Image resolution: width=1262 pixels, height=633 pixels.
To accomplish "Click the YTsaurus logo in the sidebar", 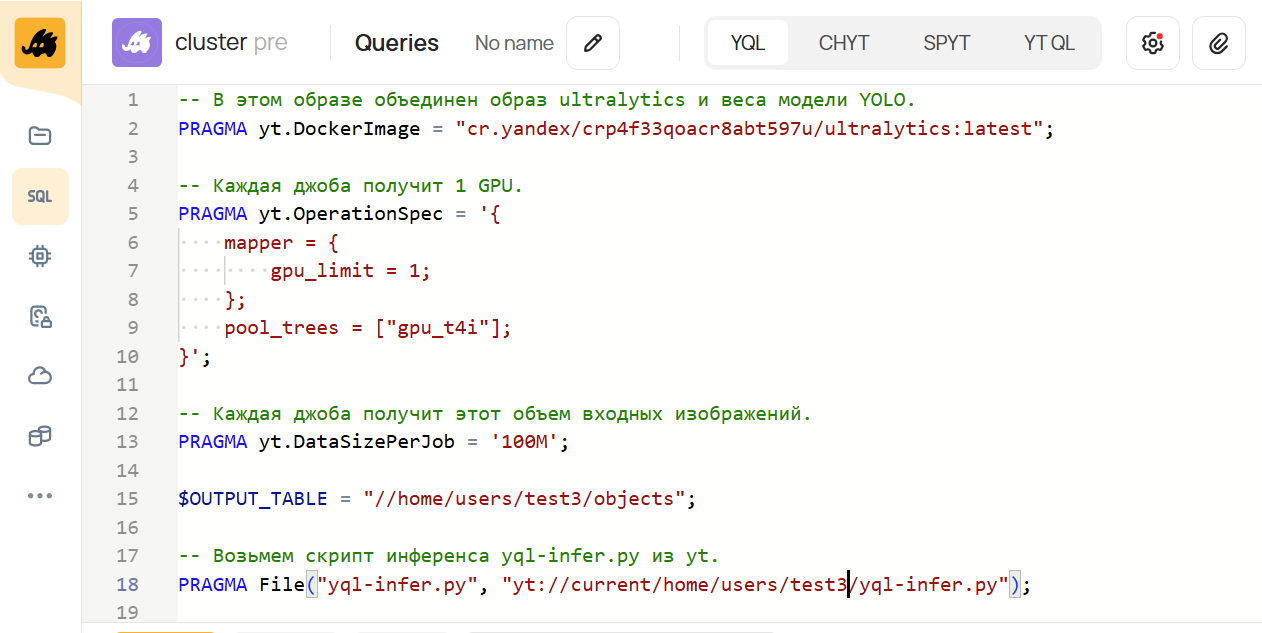I will coord(40,43).
